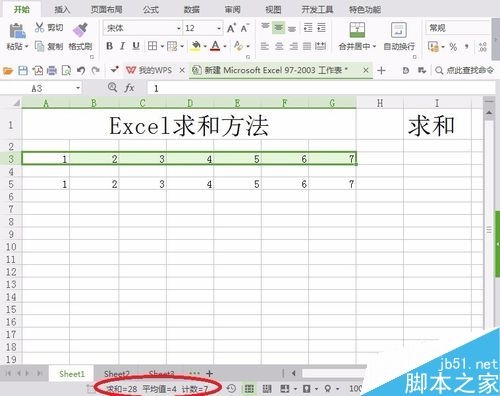
Task: Click the justify alignment icon
Action: pos(307,46)
